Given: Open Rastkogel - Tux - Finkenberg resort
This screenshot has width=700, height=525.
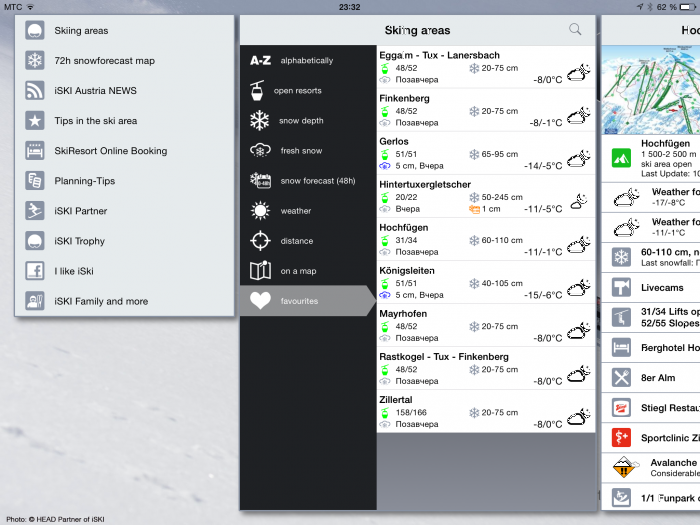Looking at the screenshot, I should click(486, 368).
